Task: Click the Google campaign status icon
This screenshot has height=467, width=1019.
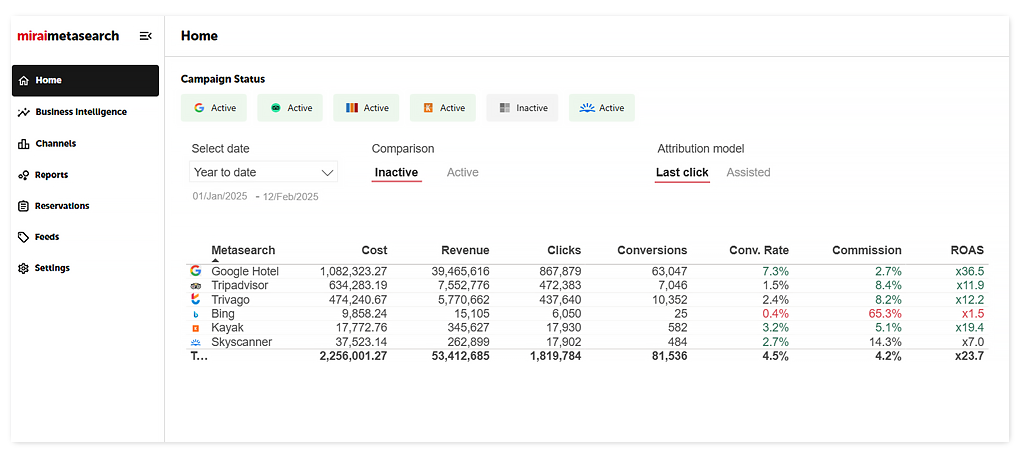Action: (199, 108)
